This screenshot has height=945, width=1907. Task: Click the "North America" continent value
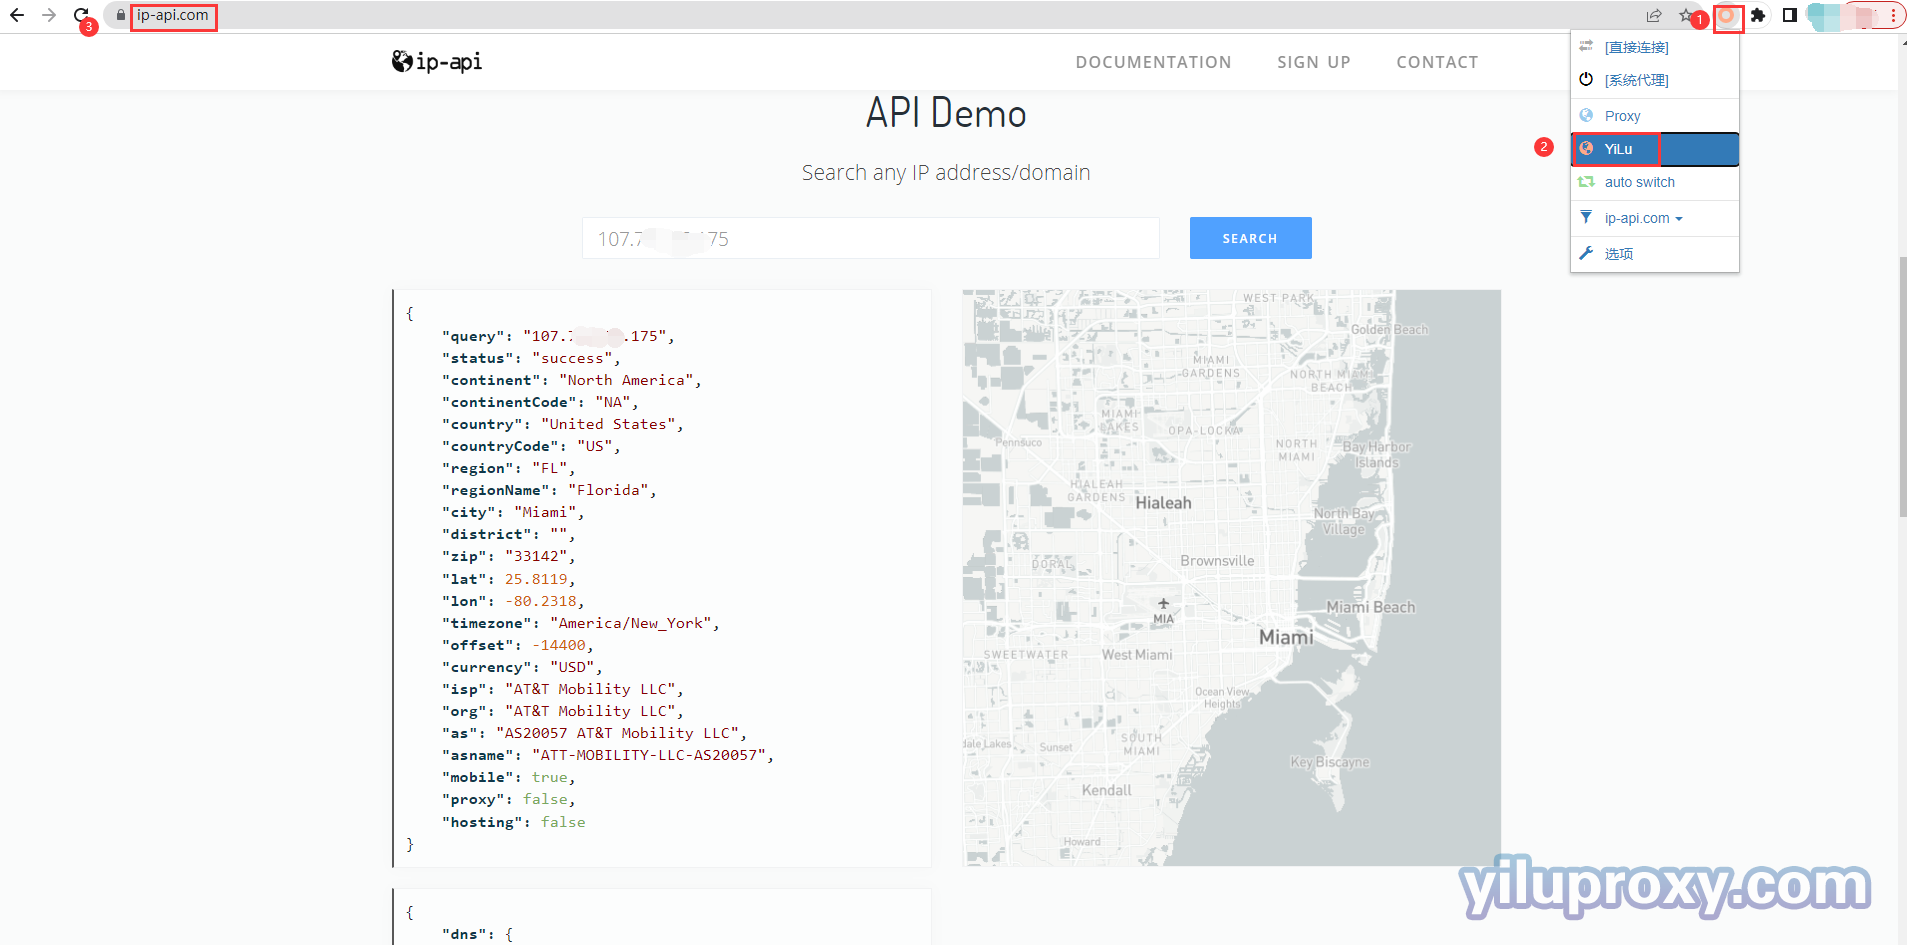[626, 380]
